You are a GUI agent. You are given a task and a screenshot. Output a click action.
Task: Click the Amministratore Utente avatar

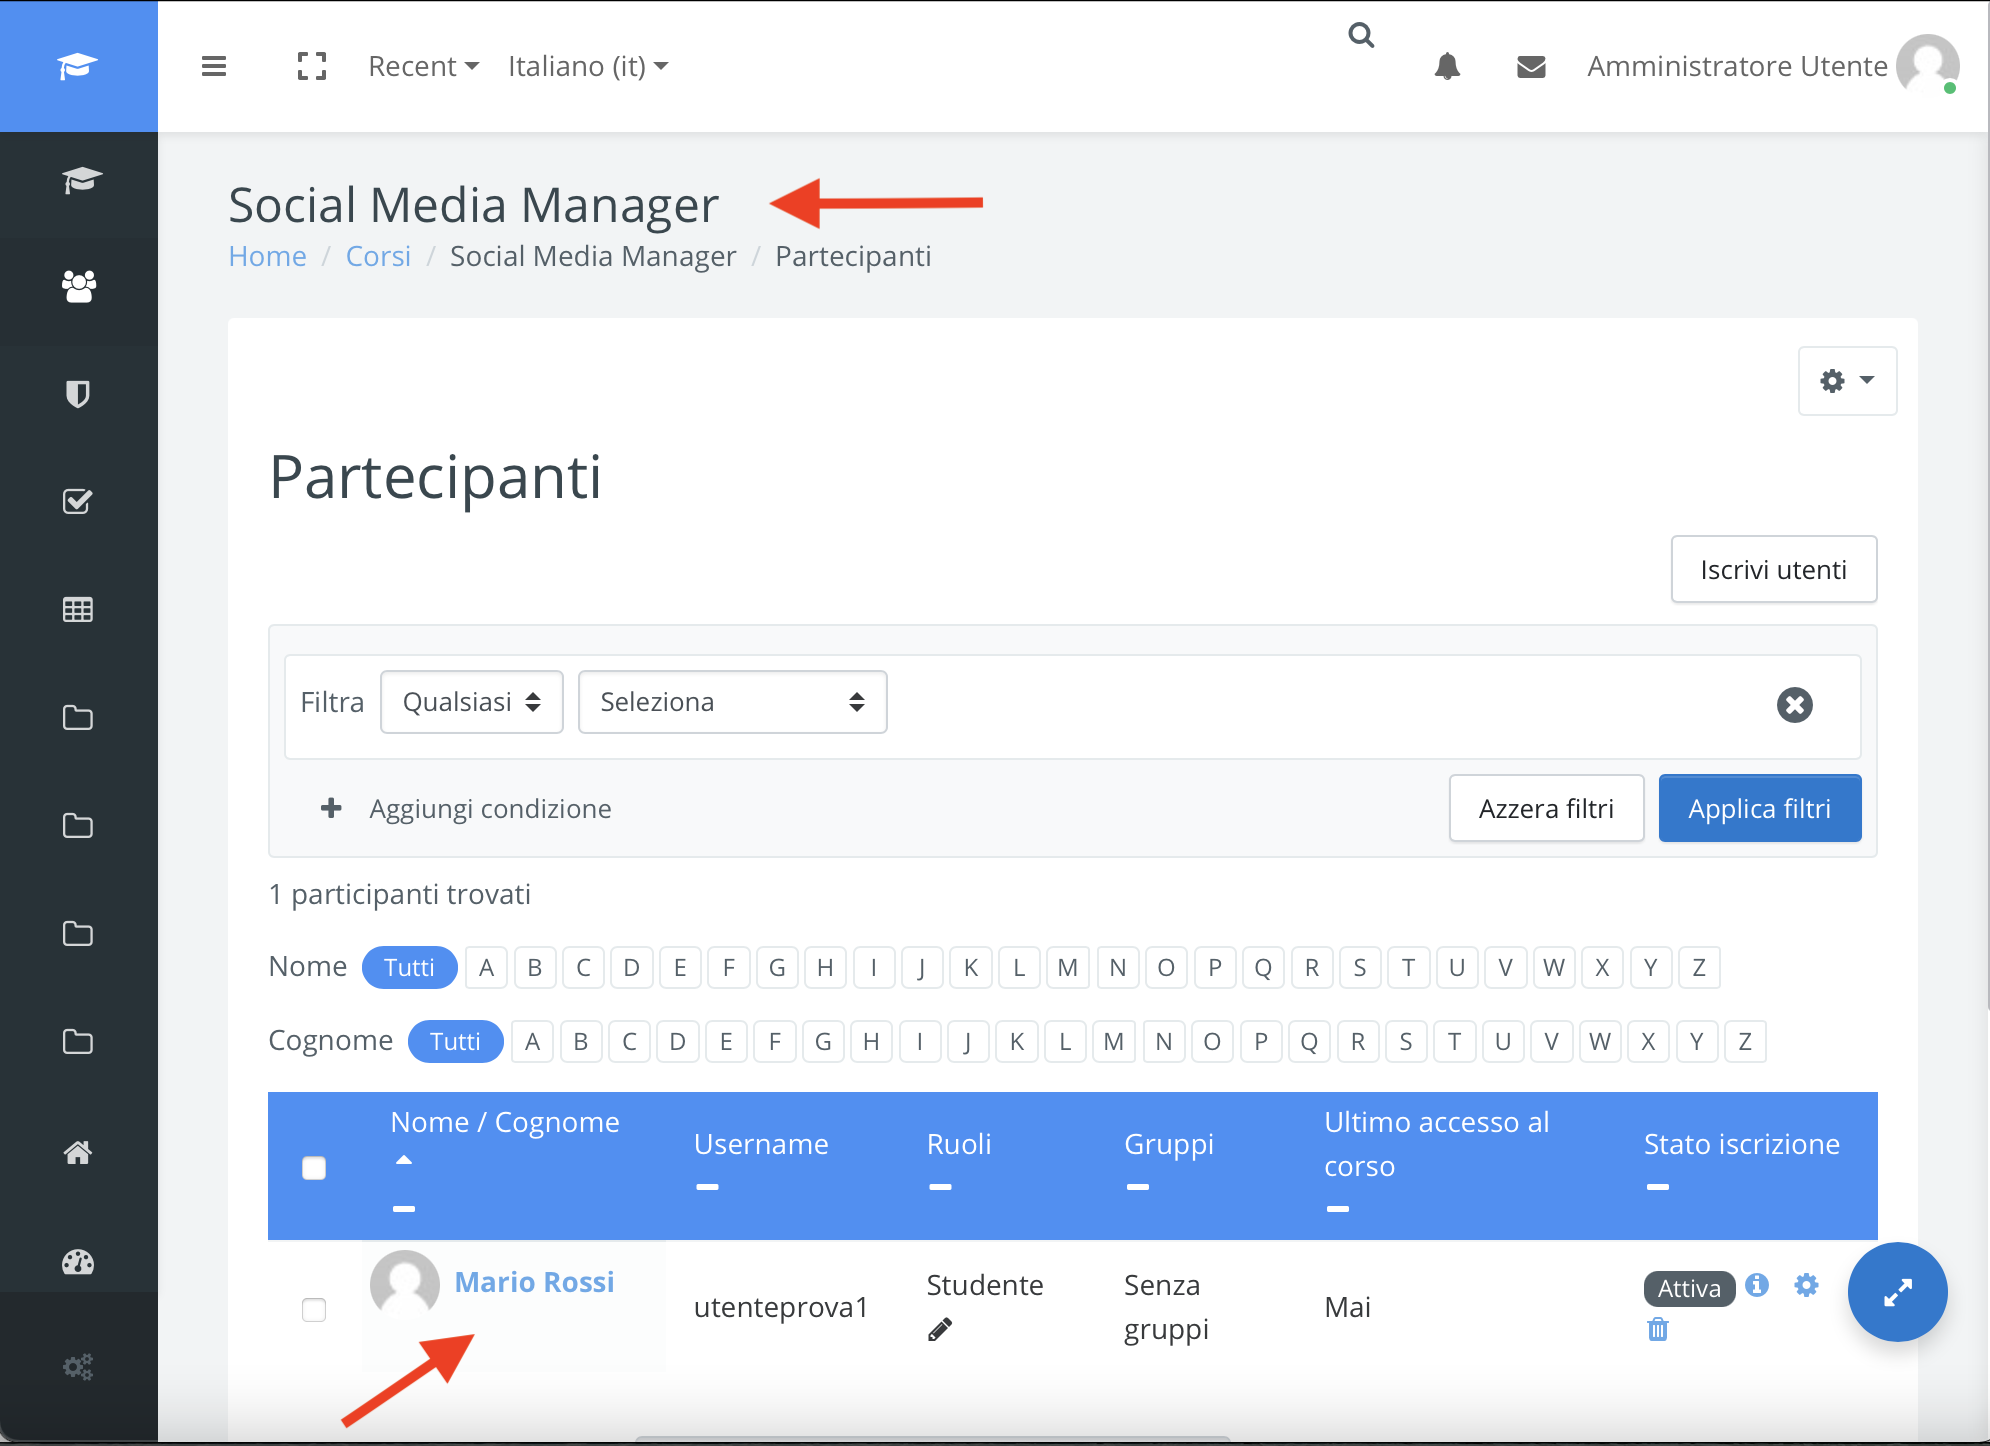tap(1927, 65)
